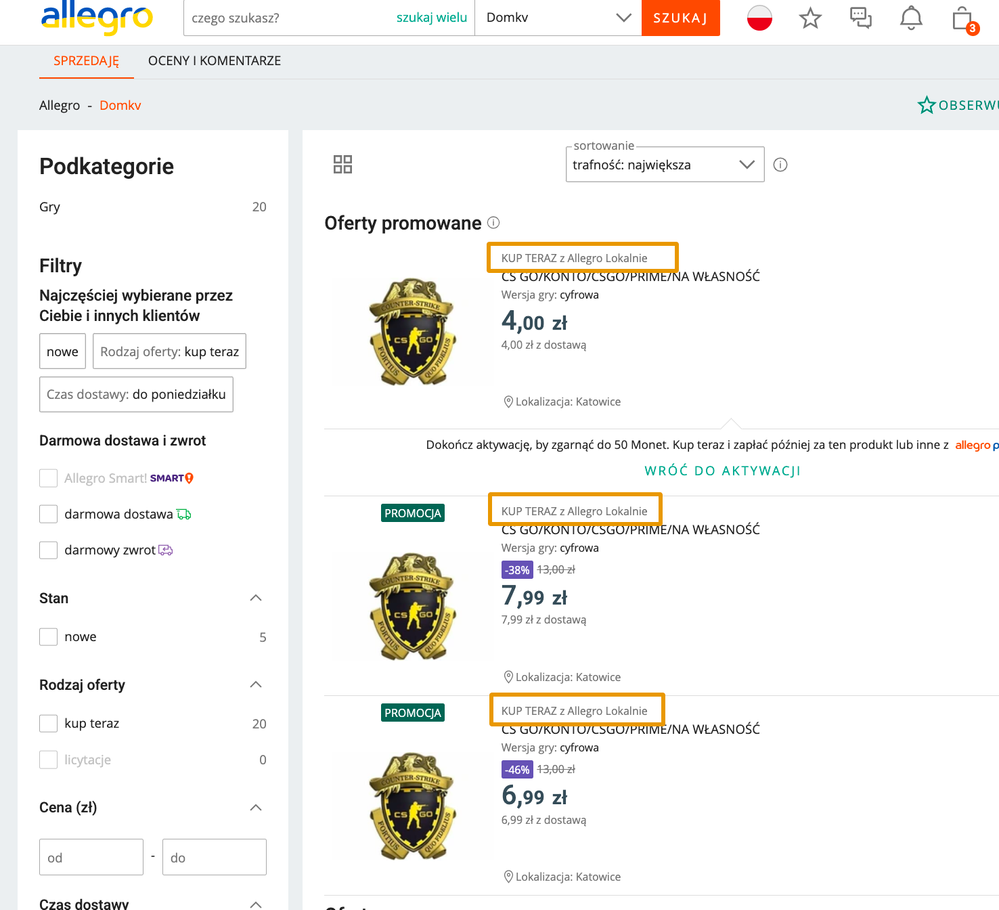
Task: Open the Domkv breadcrumb link
Action: tap(120, 105)
